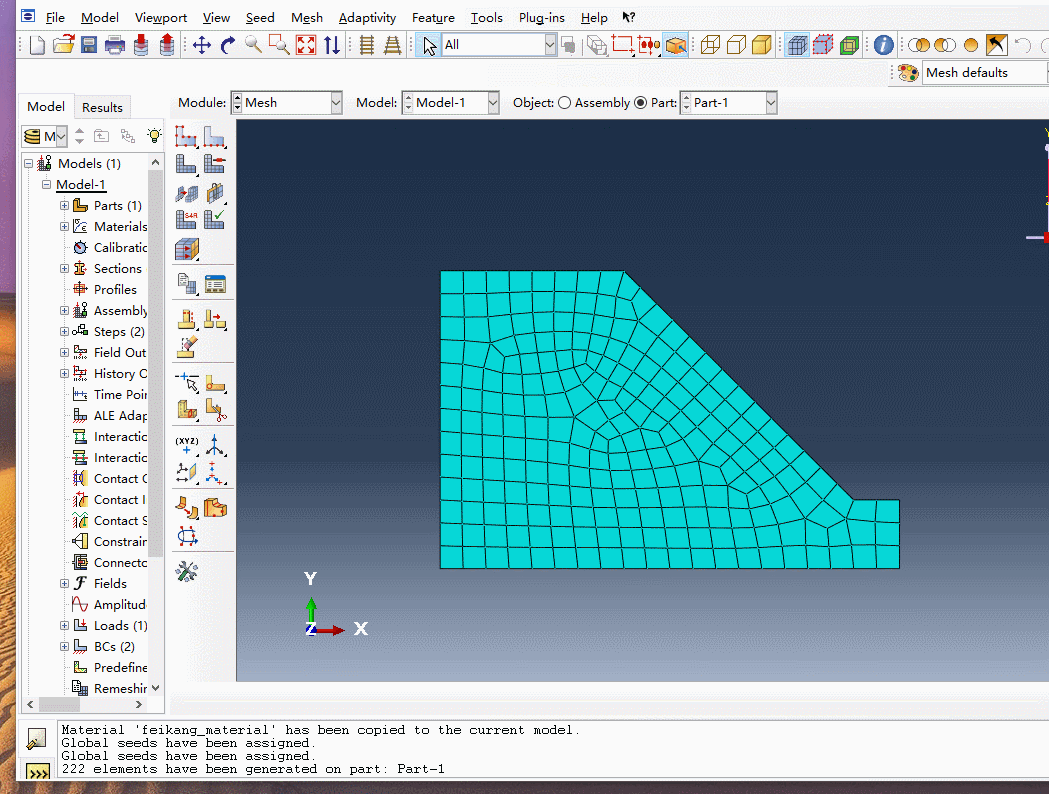Click the Seed Part tool icon

click(186, 137)
